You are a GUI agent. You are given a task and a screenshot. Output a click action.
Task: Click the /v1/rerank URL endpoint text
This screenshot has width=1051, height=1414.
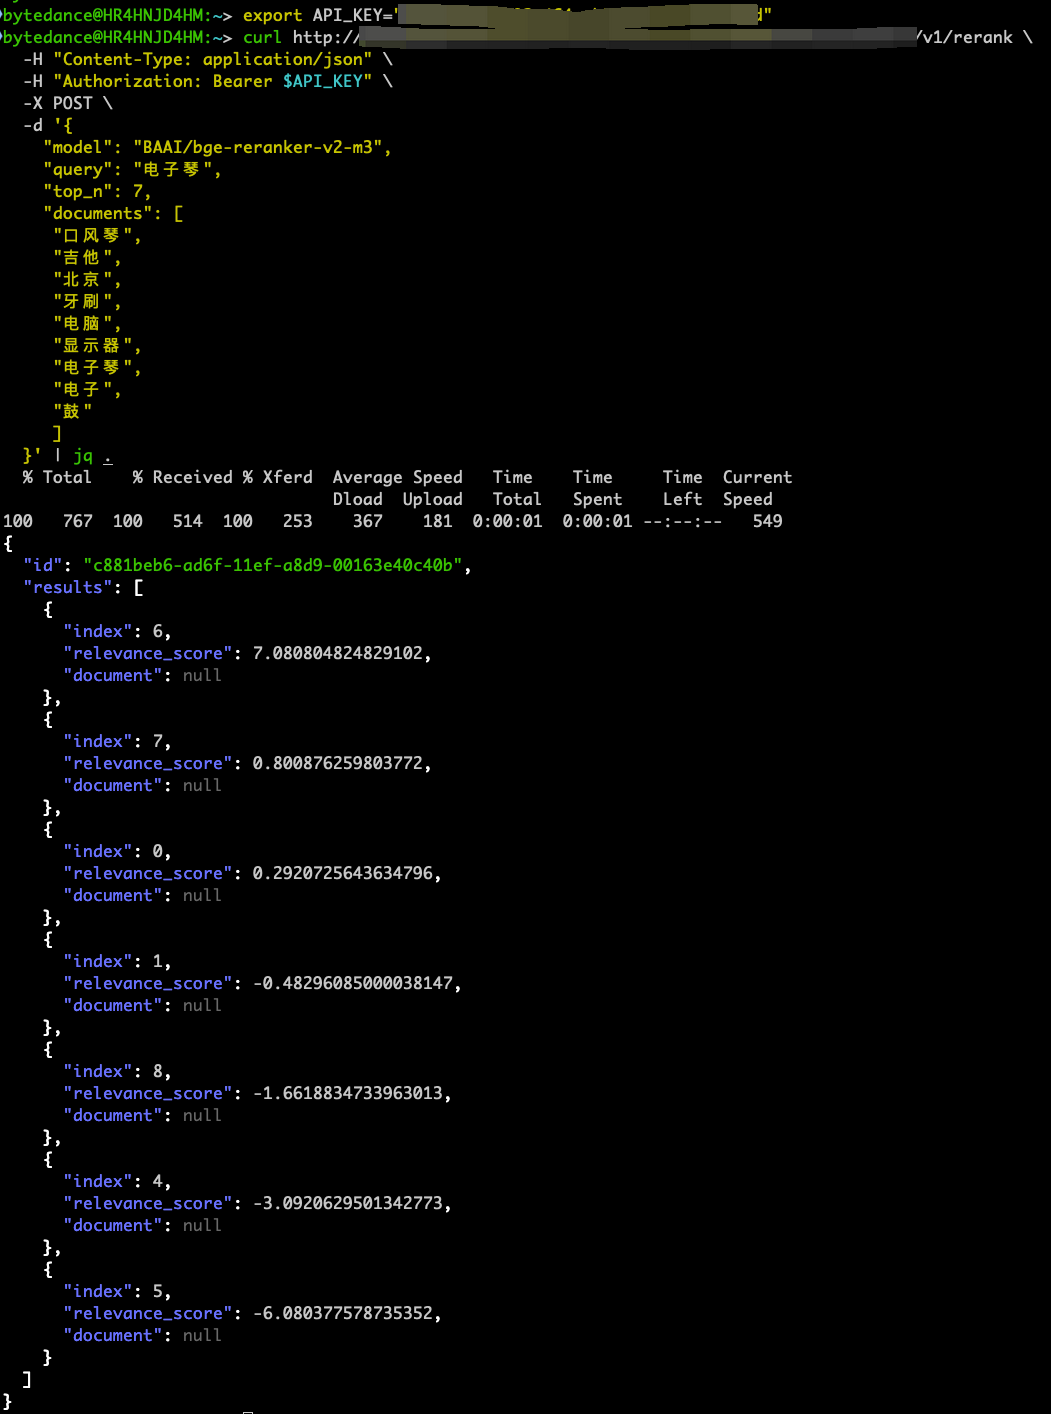(967, 37)
